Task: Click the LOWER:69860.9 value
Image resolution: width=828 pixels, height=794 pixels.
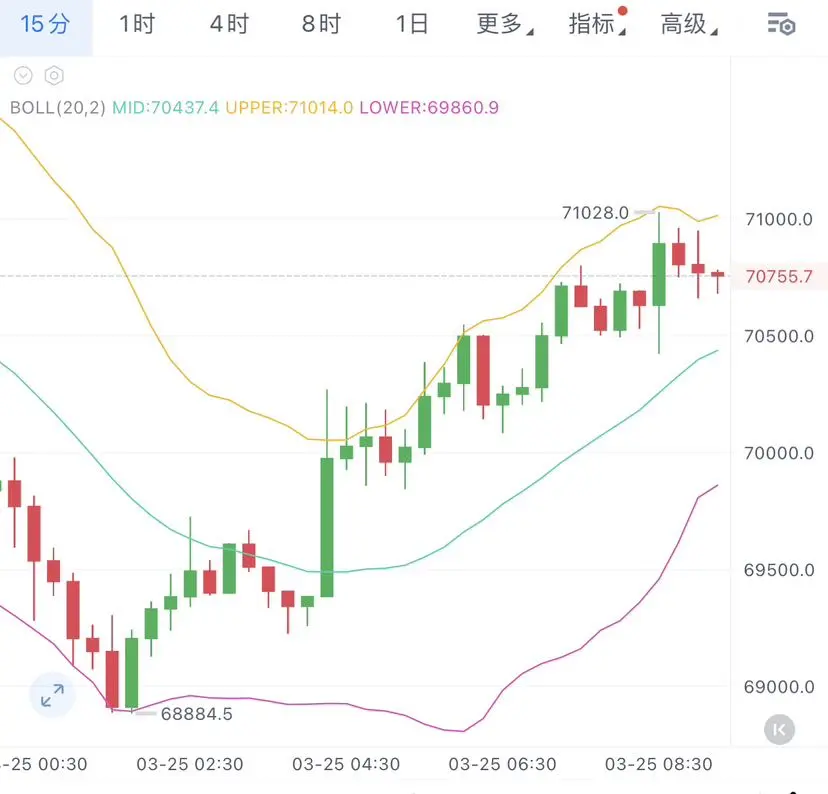Action: point(429,108)
